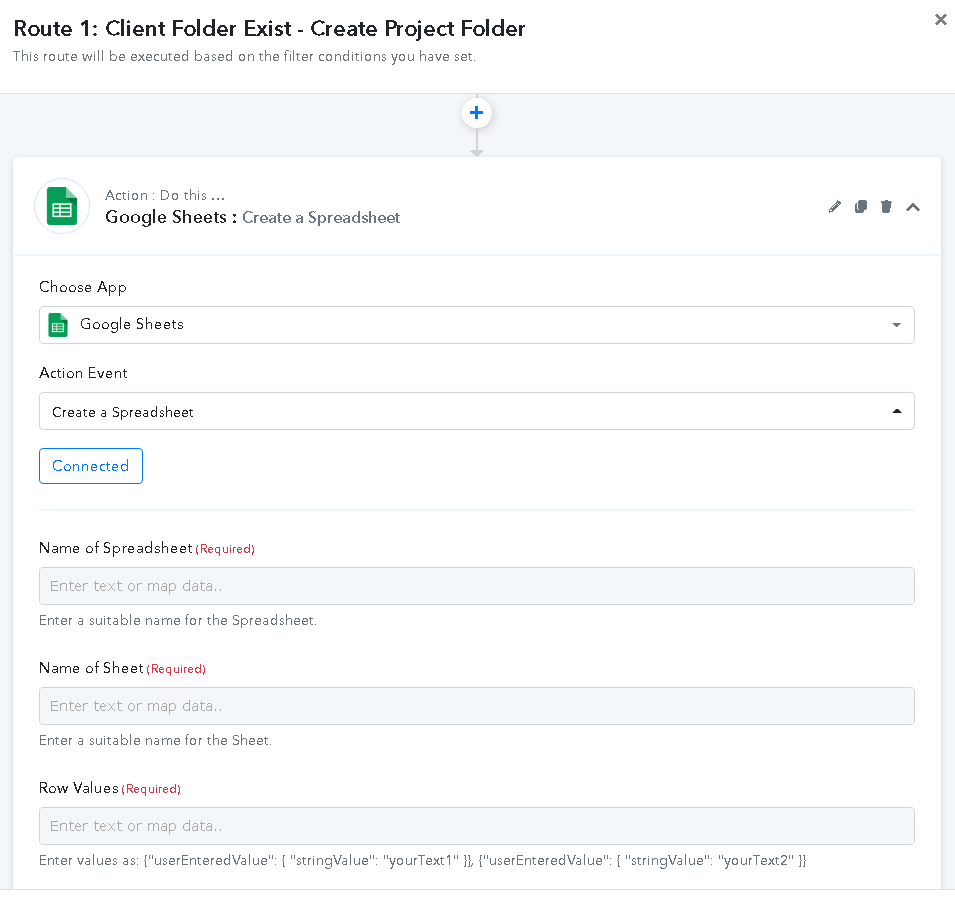Click the pencil edit icon for the action
Viewport: 955px width, 902px height.
tap(834, 206)
